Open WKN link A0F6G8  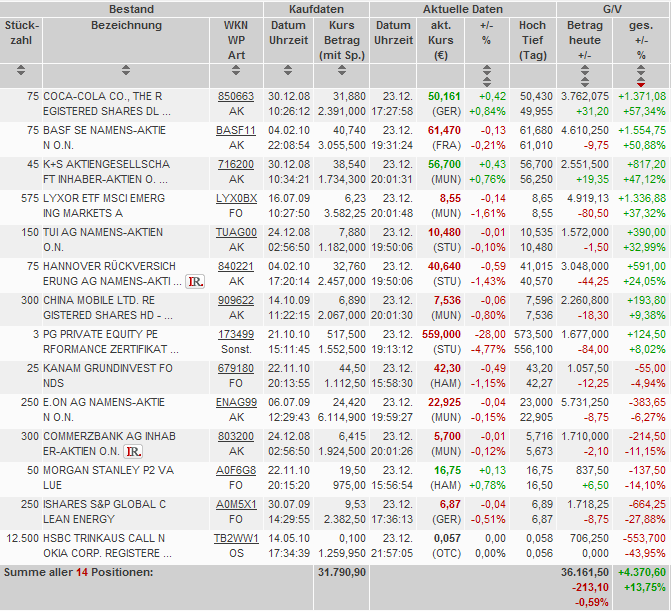point(236,470)
